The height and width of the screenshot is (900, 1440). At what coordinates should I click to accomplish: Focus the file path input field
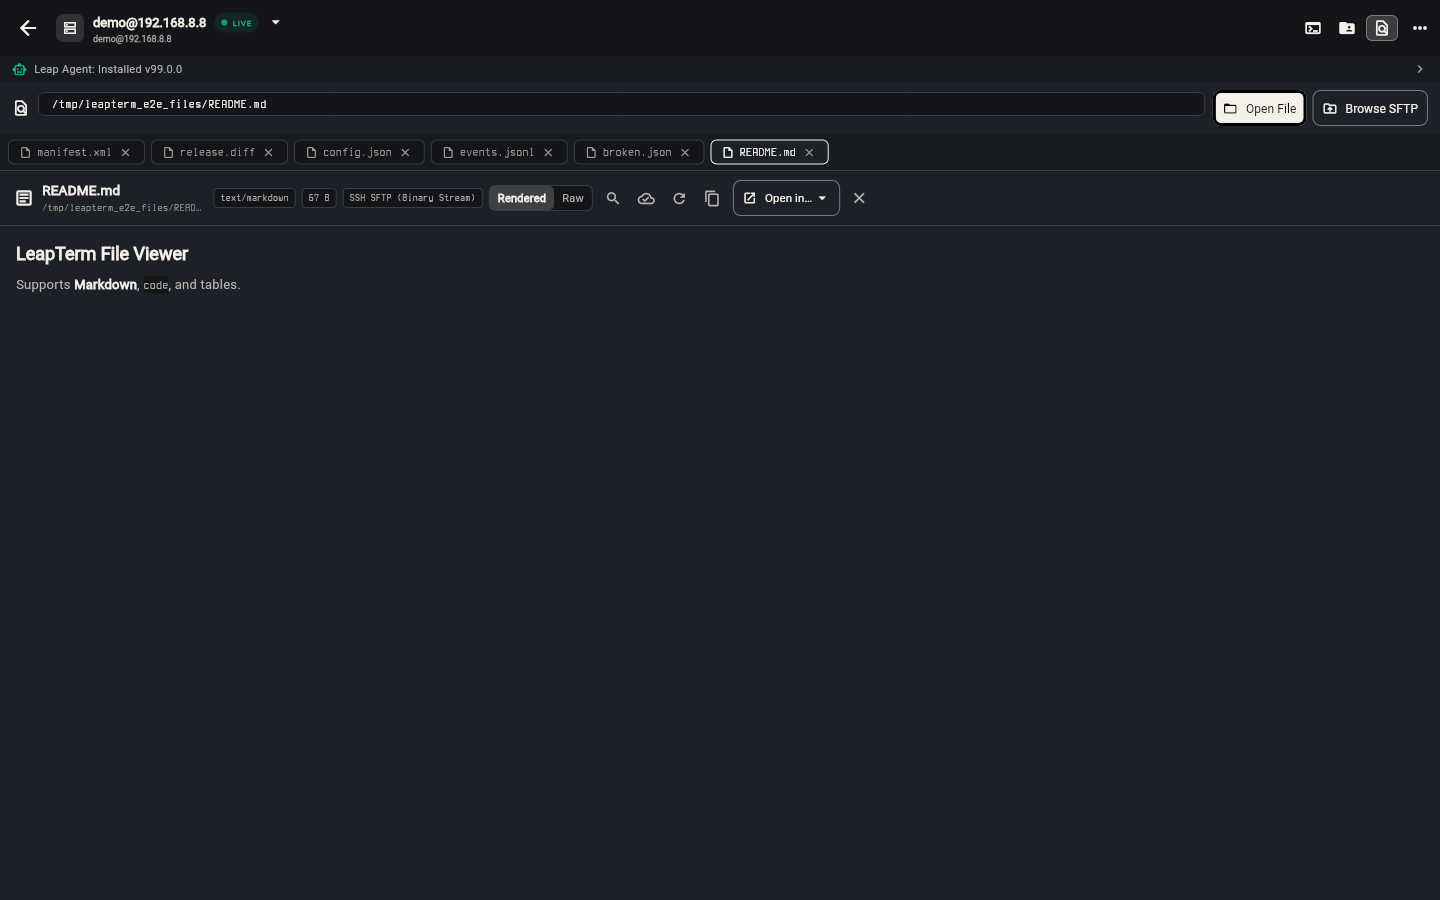click(x=621, y=104)
